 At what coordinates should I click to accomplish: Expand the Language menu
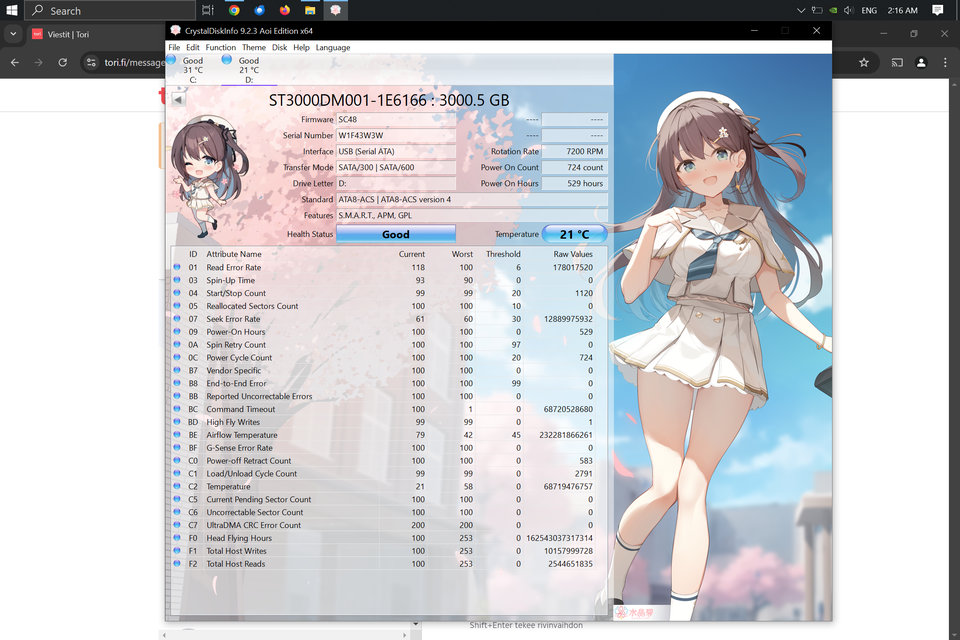point(333,47)
